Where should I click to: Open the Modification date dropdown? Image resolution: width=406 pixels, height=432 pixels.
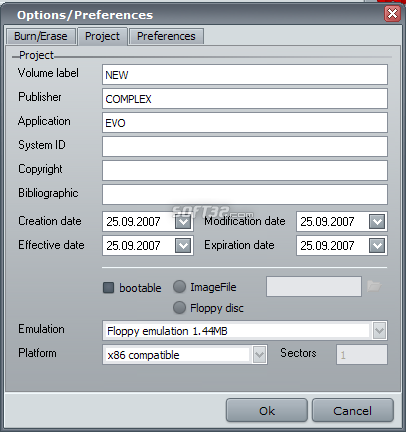377,222
